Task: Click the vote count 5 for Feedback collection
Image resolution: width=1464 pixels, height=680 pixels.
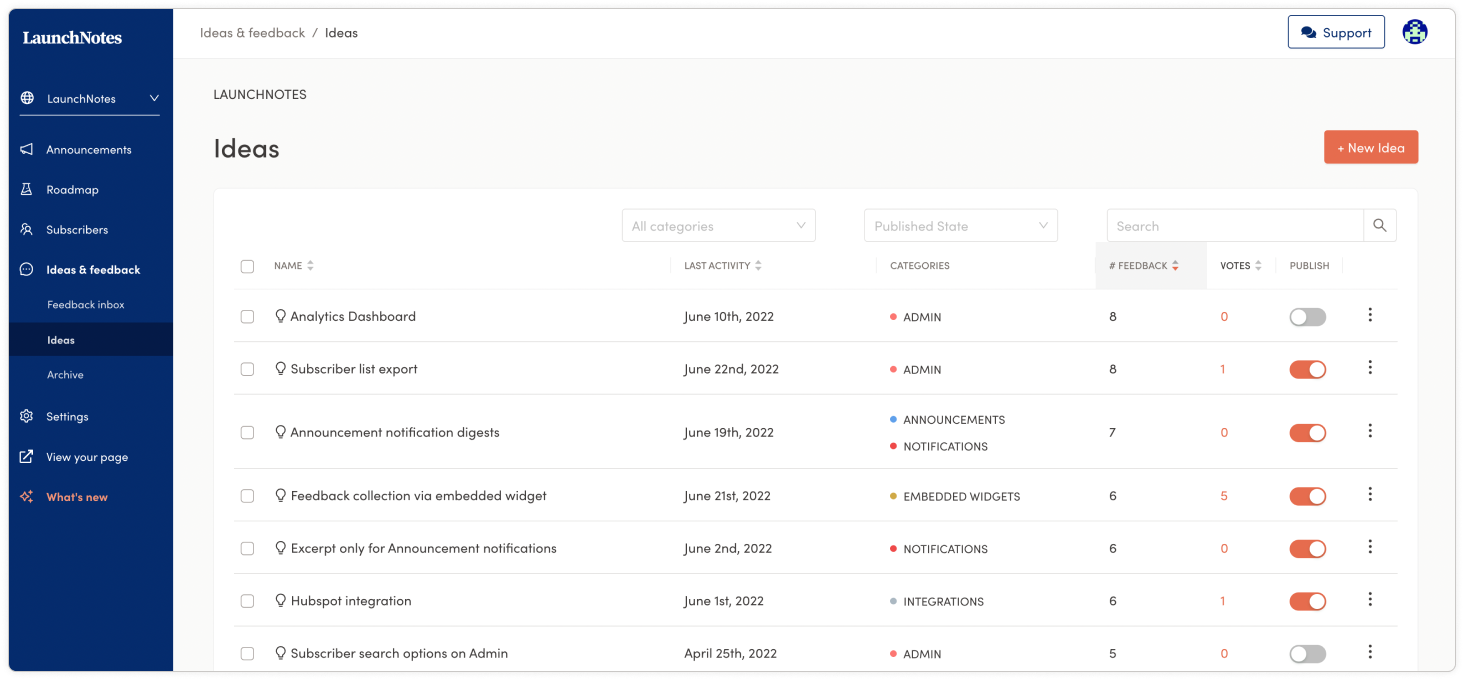Action: [x=1224, y=496]
